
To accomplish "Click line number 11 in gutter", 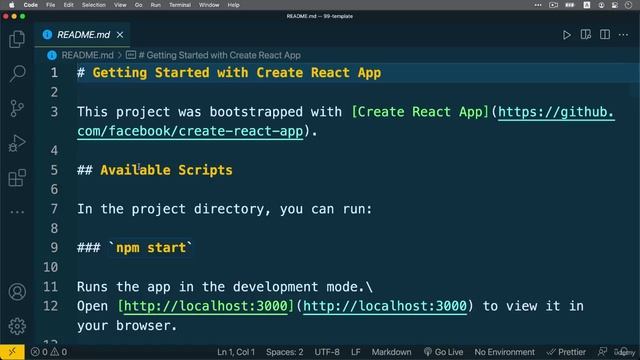I will click(50, 287).
